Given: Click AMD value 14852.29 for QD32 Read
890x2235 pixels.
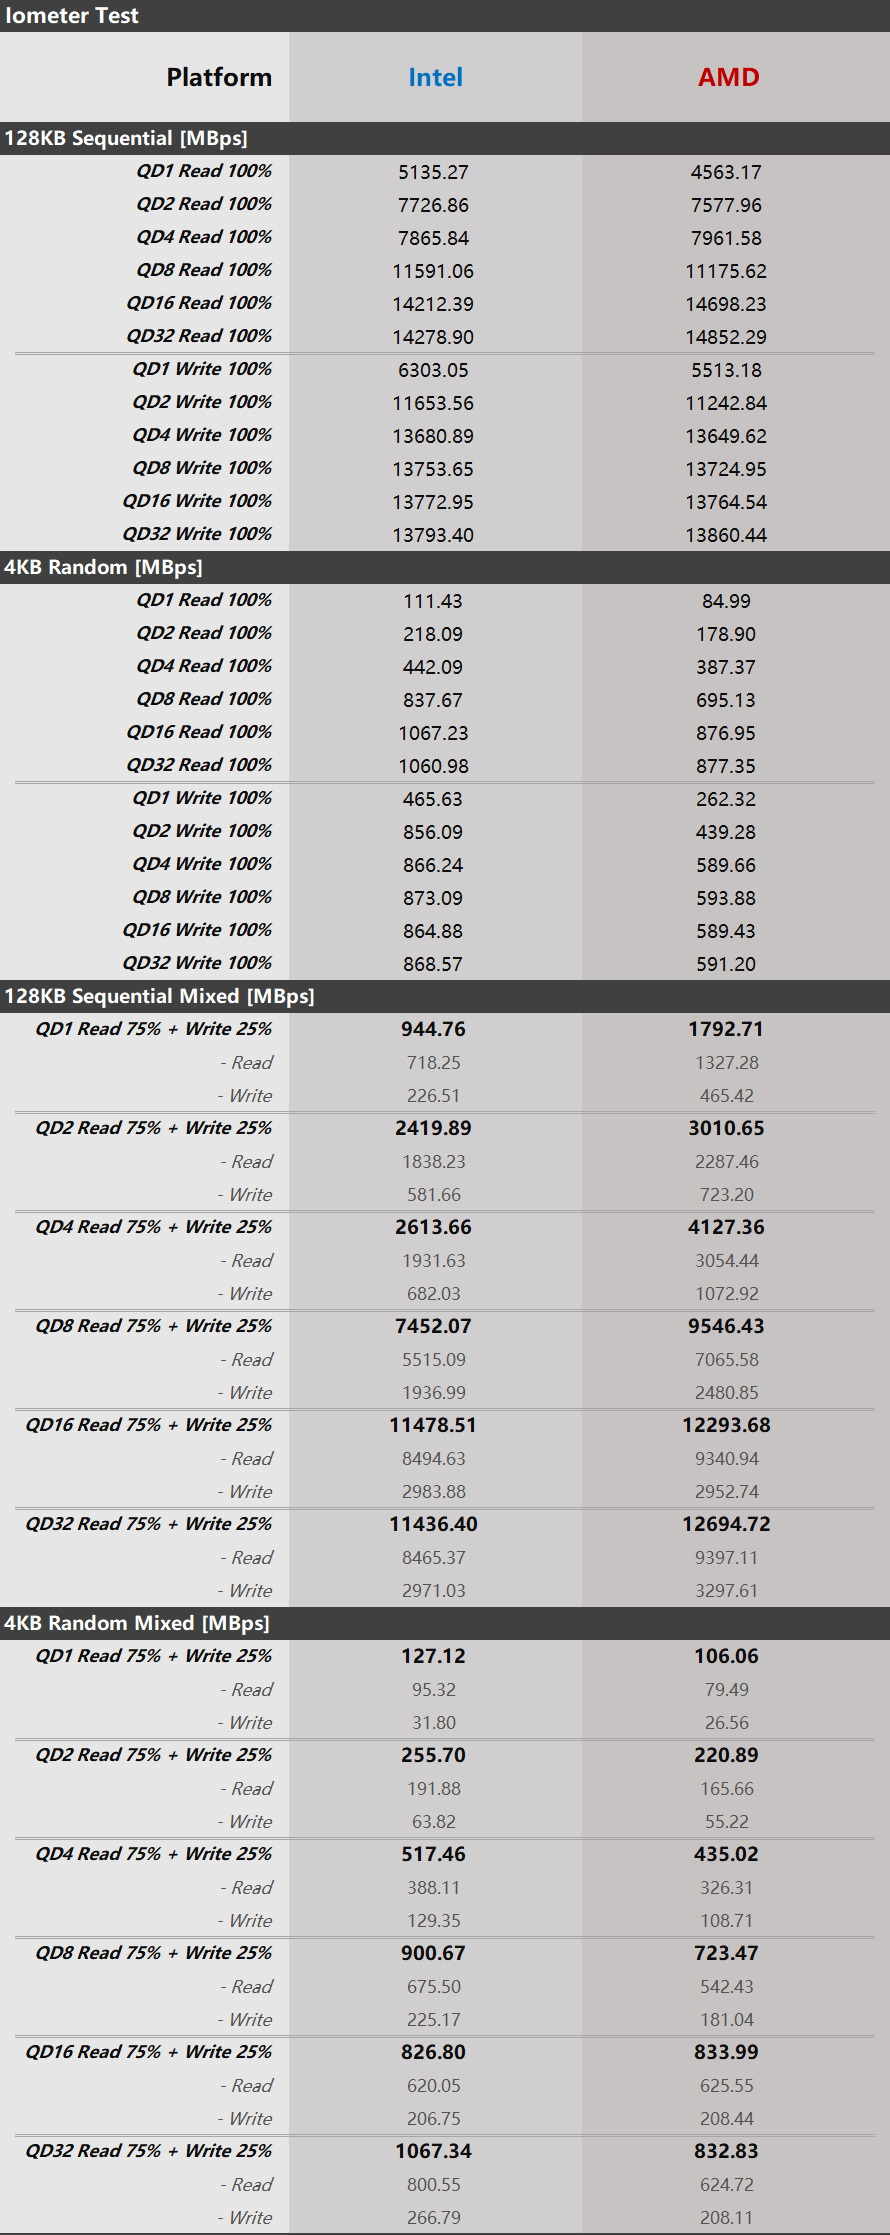Looking at the screenshot, I should (726, 337).
